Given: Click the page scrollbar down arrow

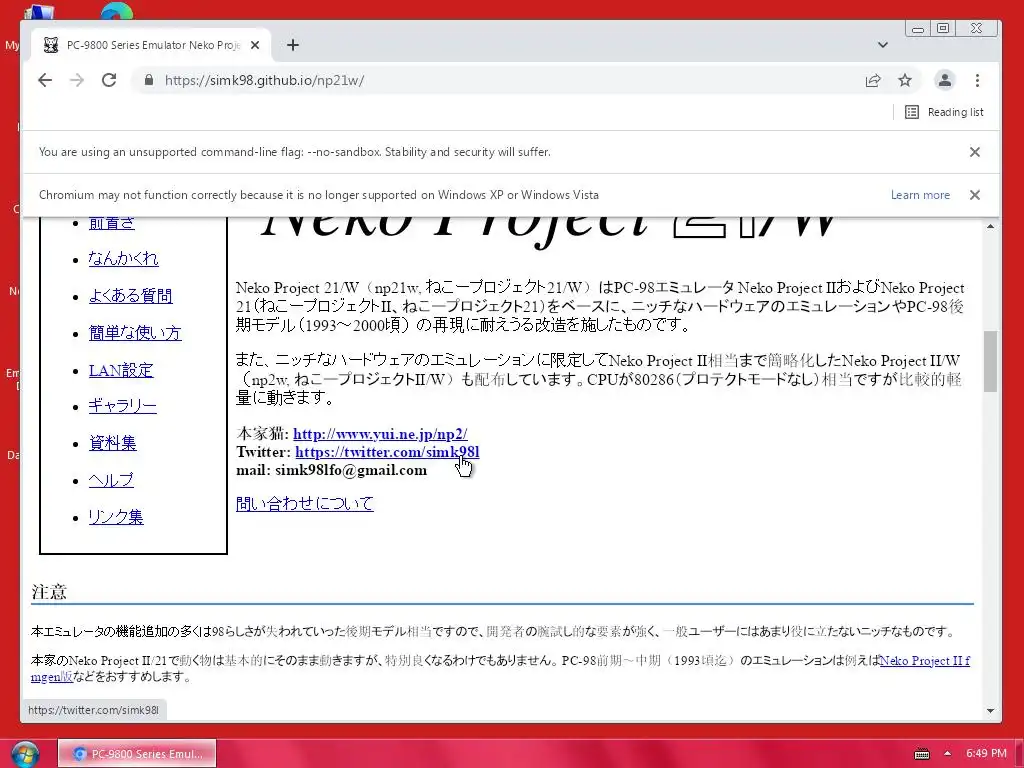Looking at the screenshot, I should (x=991, y=711).
